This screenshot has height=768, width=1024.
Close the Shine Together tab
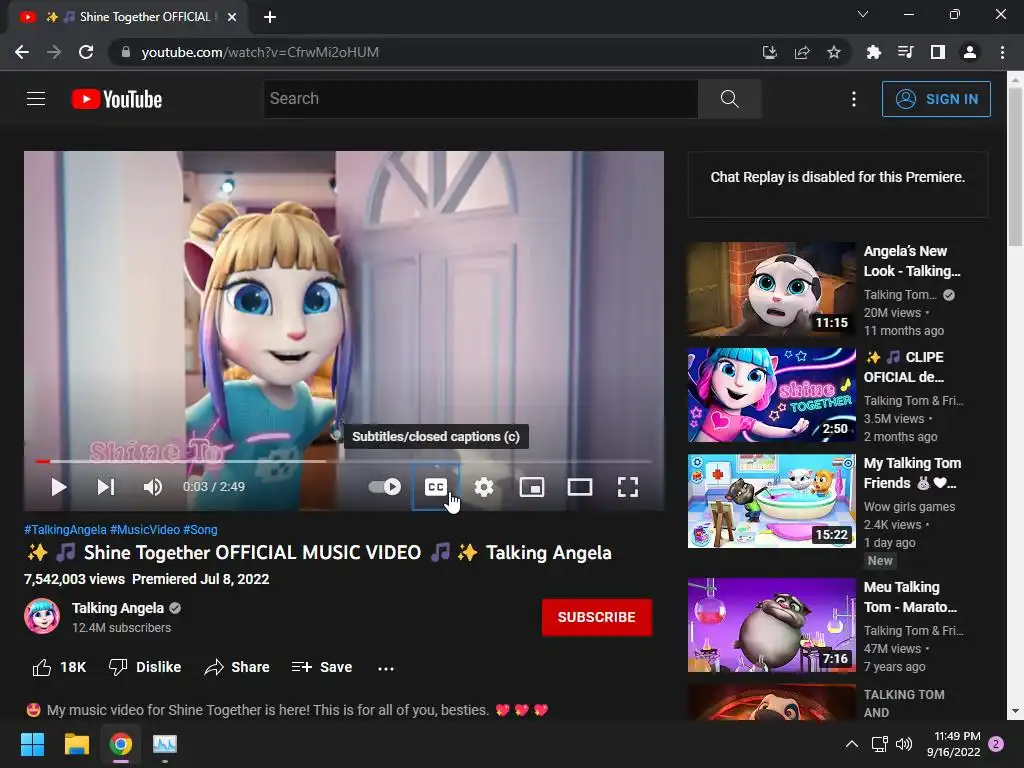pyautogui.click(x=232, y=17)
